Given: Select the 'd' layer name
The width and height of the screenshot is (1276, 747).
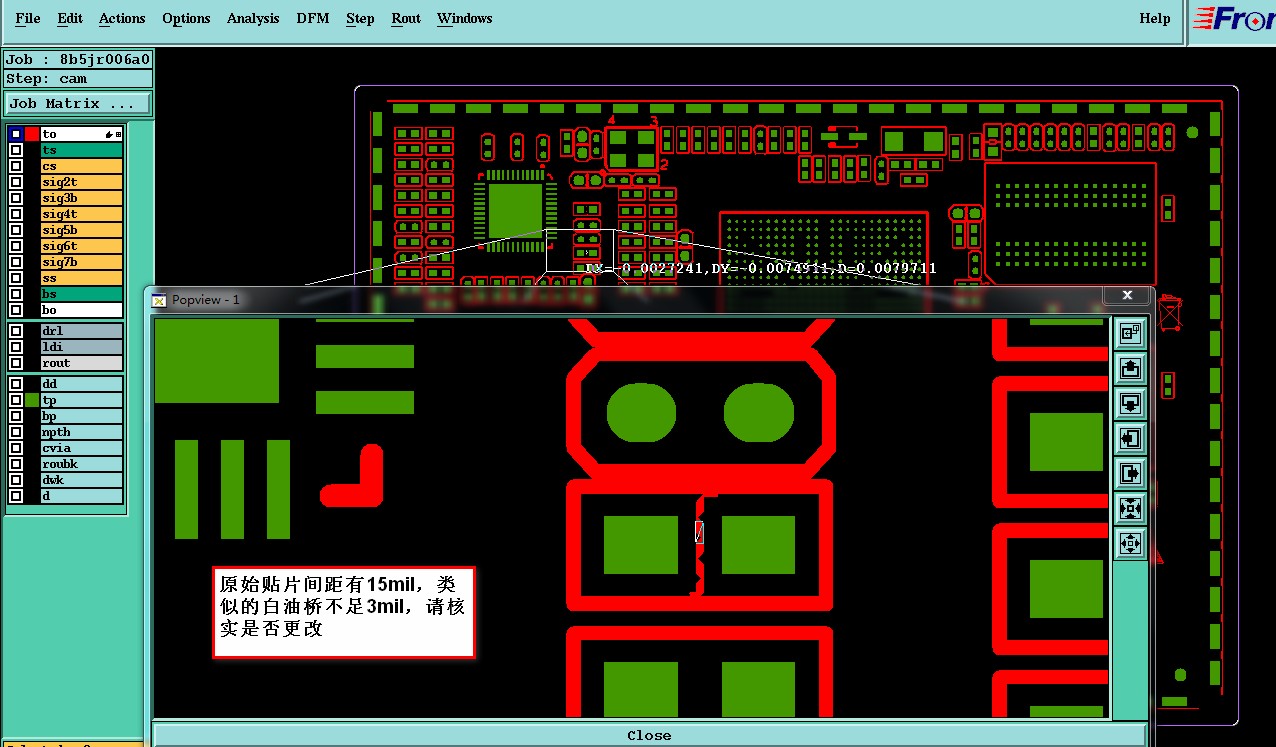Looking at the screenshot, I should pyautogui.click(x=82, y=496).
